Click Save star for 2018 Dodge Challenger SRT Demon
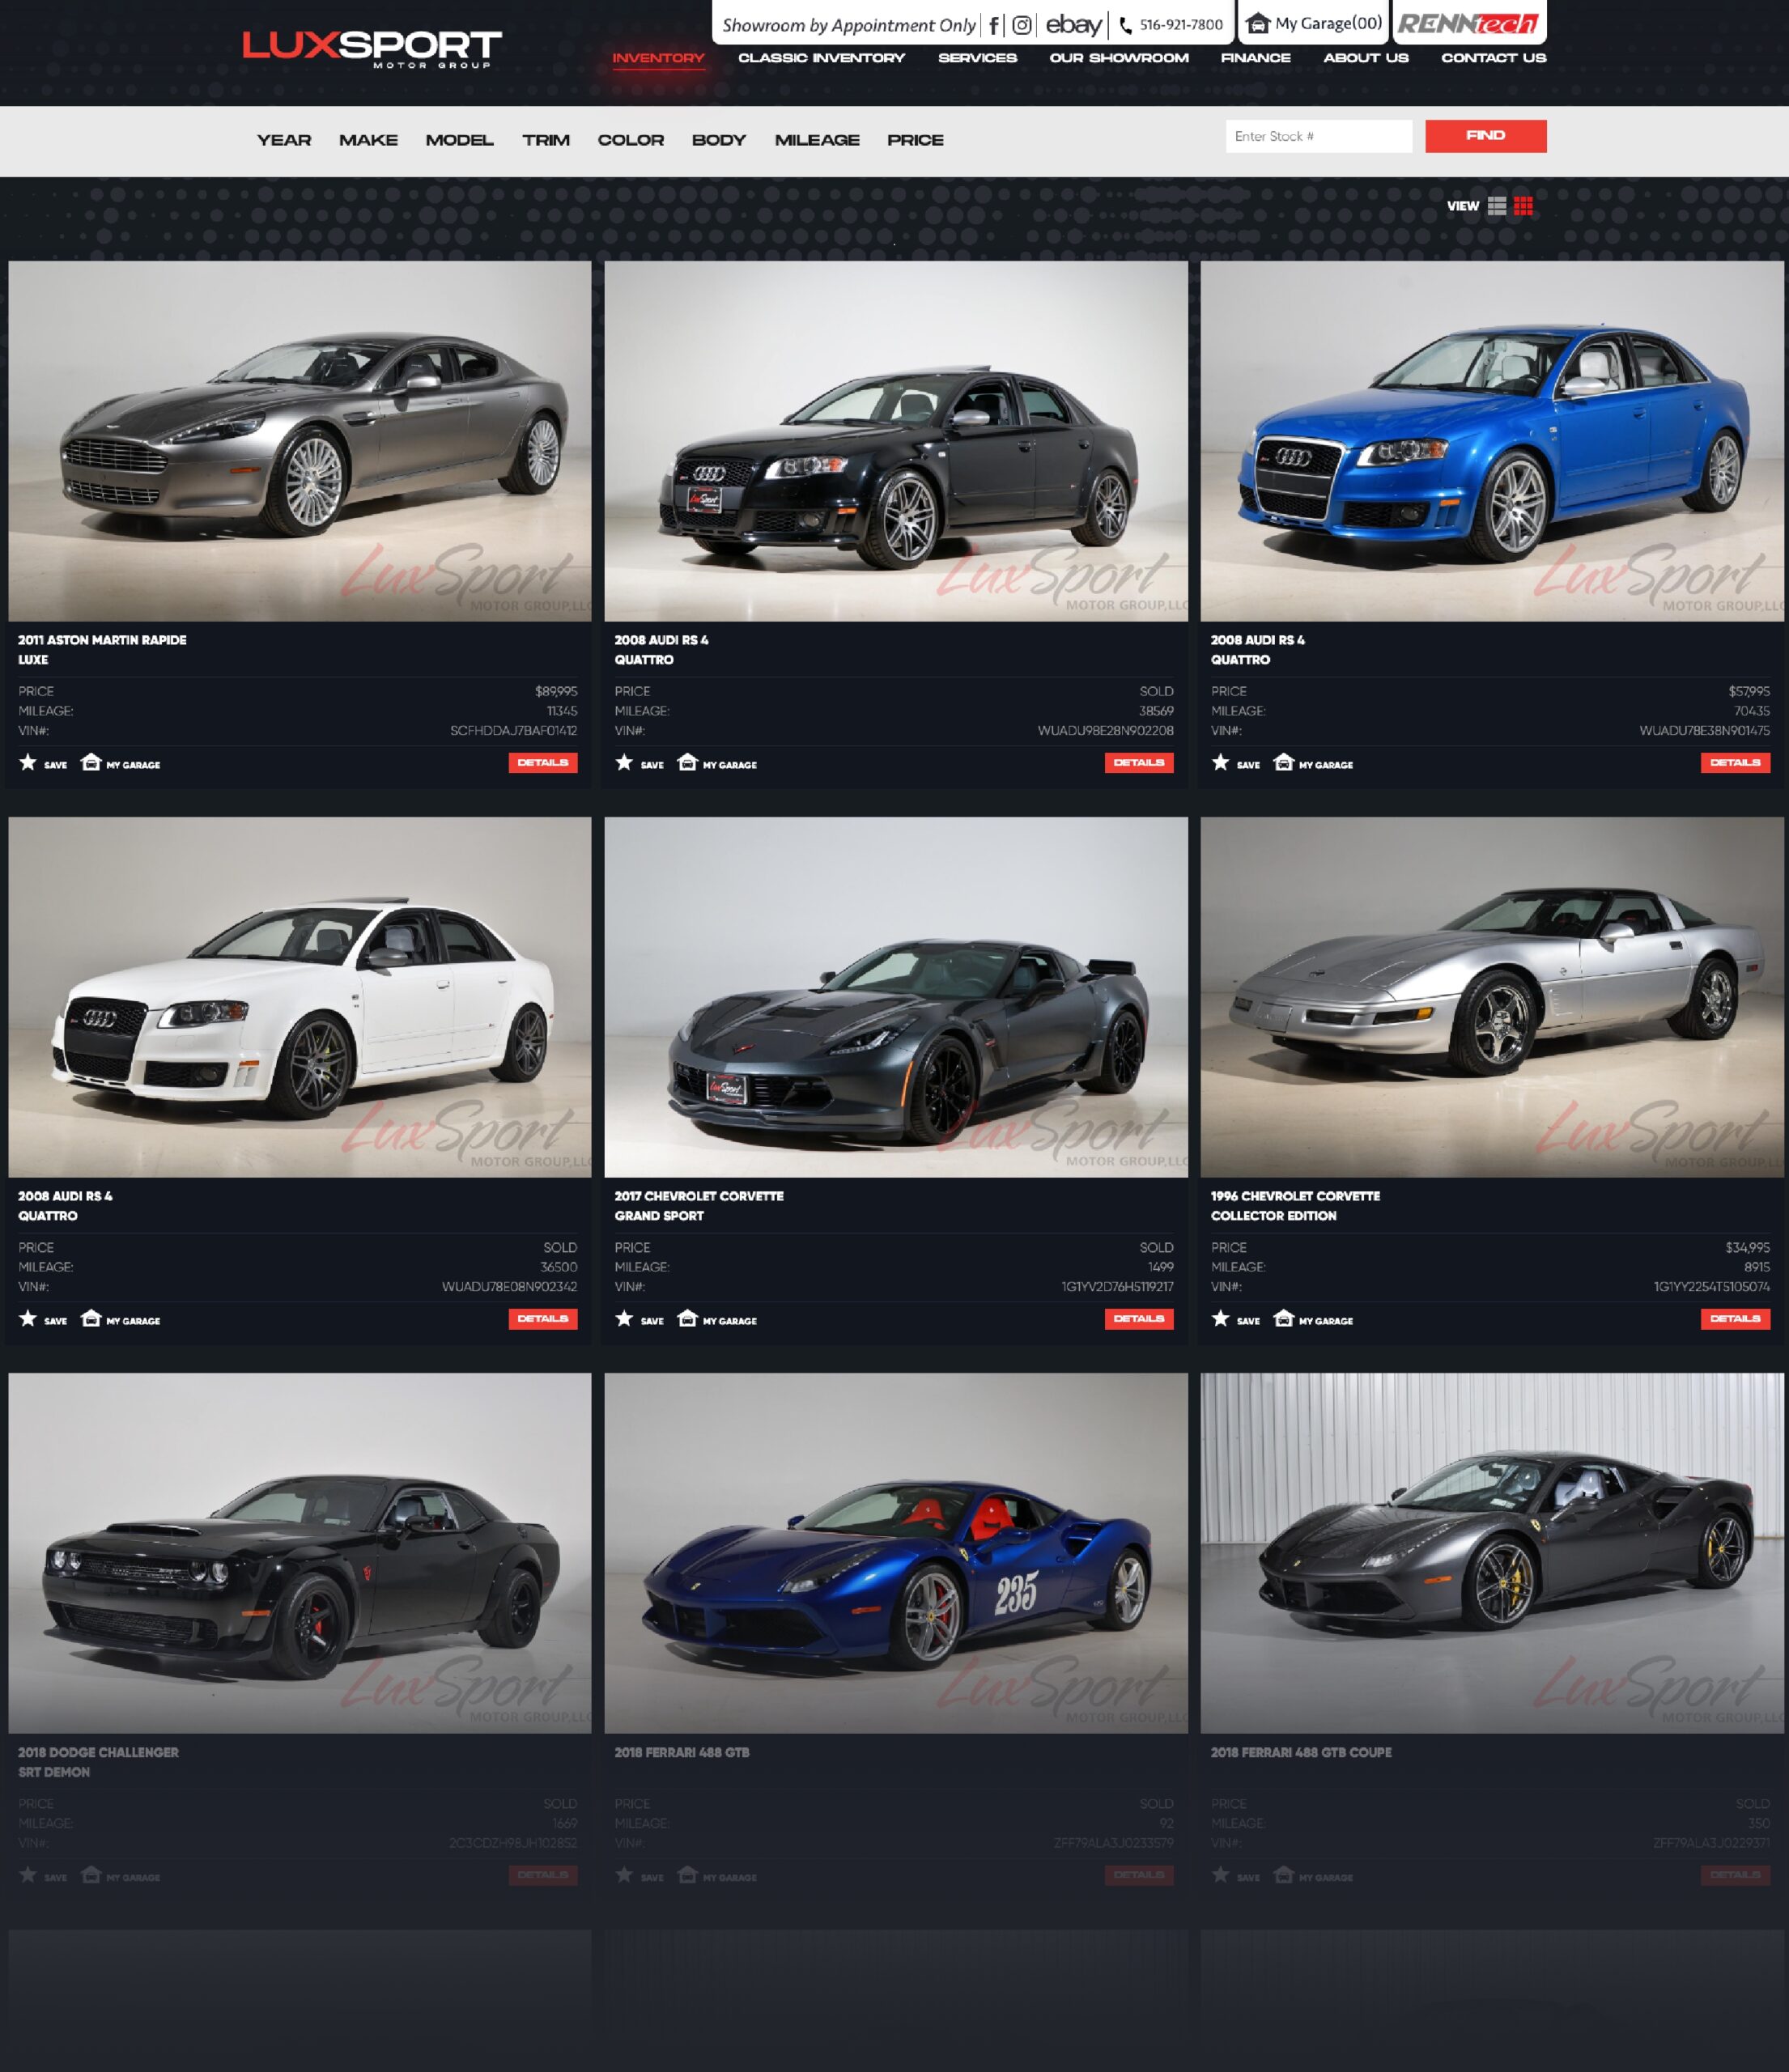Screen dimensions: 1789x2072 pyautogui.click(x=28, y=1875)
